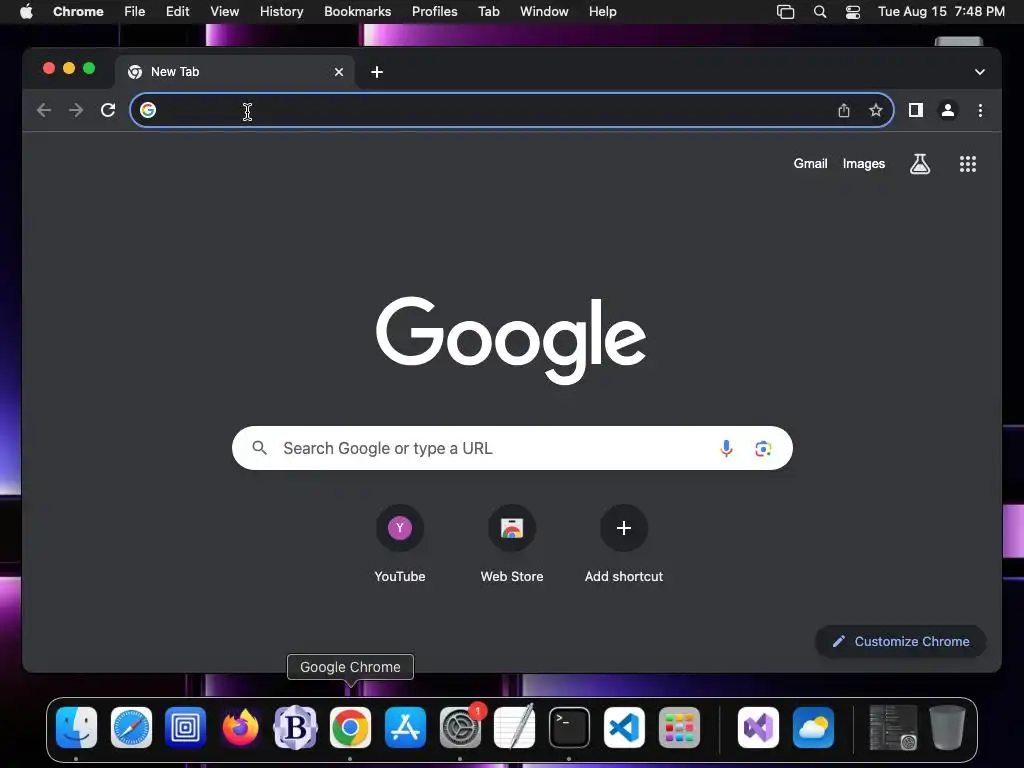
Task: Click the Chrome forward arrow button
Action: coord(76,110)
